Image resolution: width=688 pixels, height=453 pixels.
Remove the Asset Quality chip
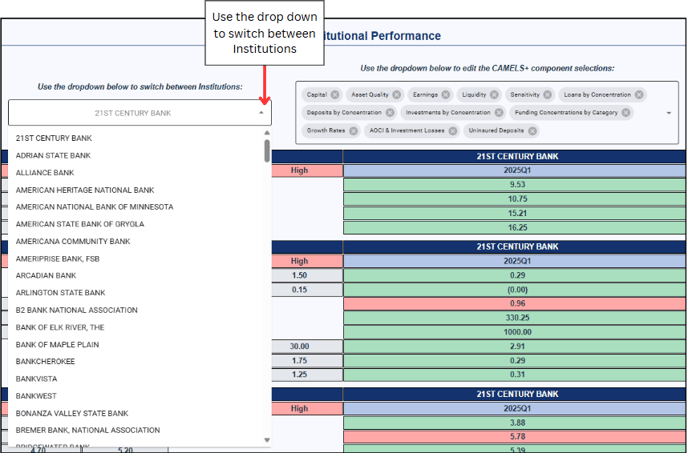coord(397,94)
